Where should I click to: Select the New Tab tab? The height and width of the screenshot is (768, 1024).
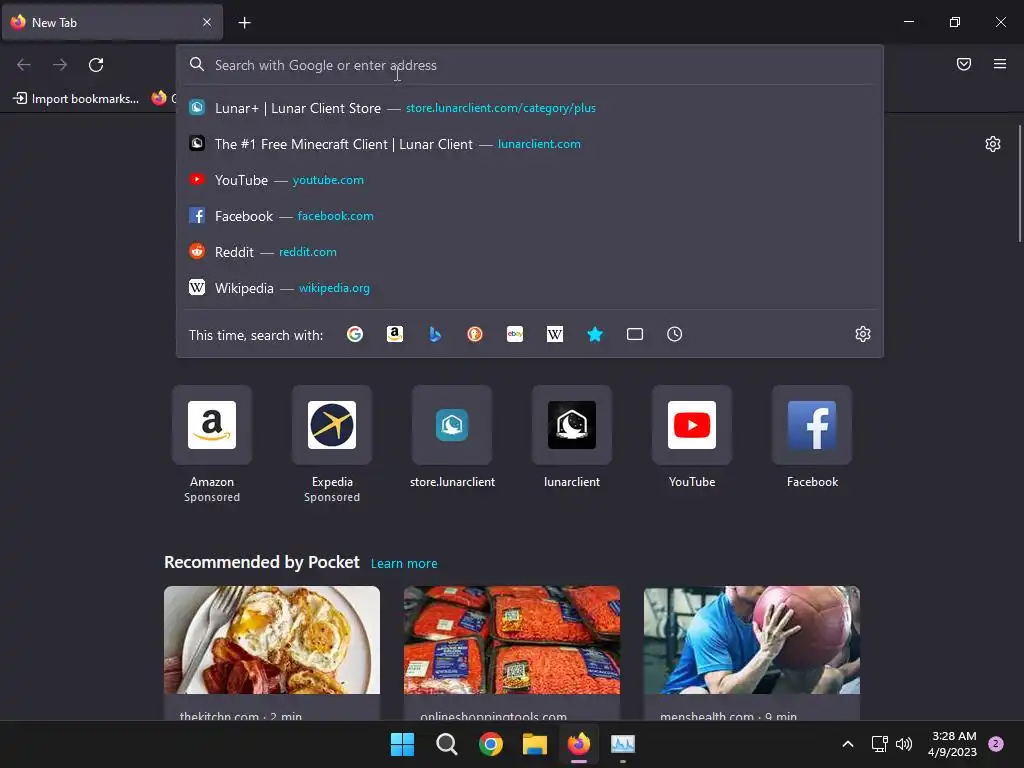(112, 22)
